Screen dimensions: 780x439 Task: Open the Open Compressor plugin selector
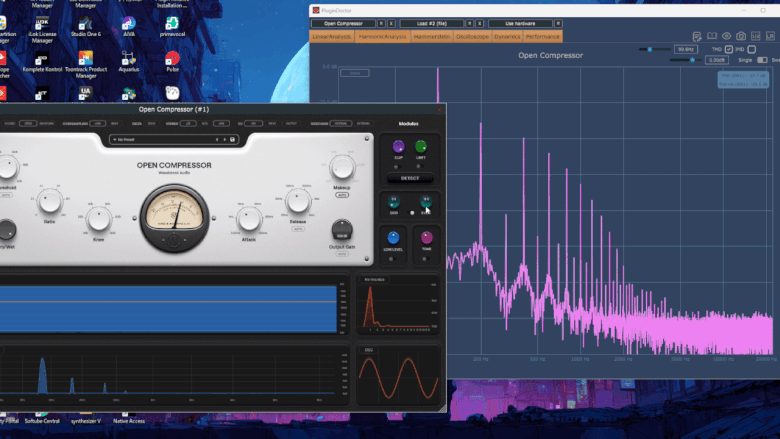click(343, 23)
